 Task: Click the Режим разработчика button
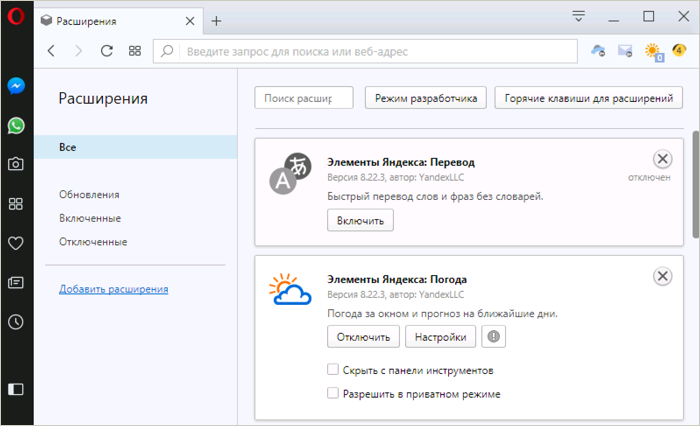[426, 98]
